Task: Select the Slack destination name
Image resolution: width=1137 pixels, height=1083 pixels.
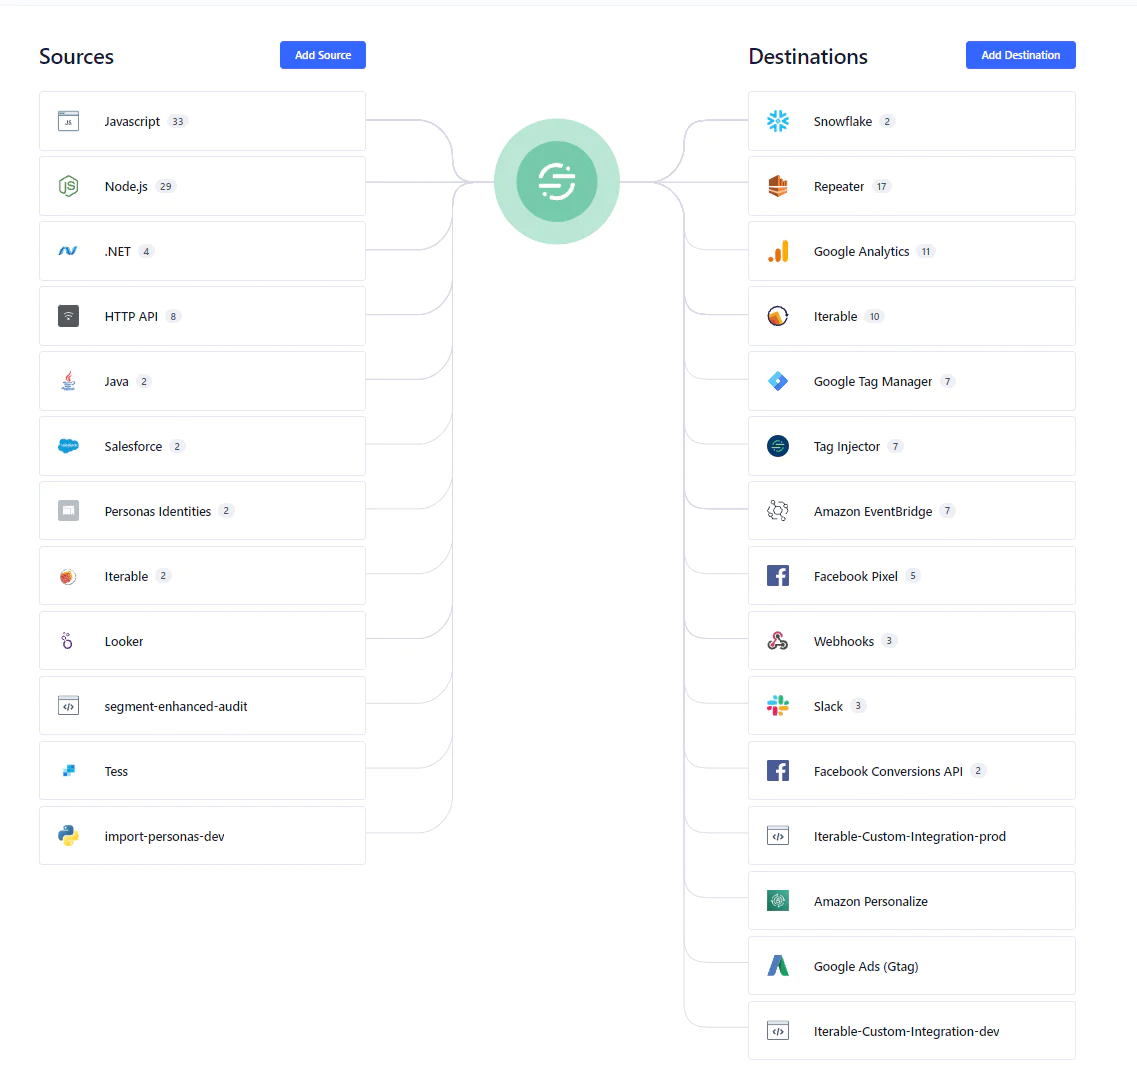Action: 828,706
